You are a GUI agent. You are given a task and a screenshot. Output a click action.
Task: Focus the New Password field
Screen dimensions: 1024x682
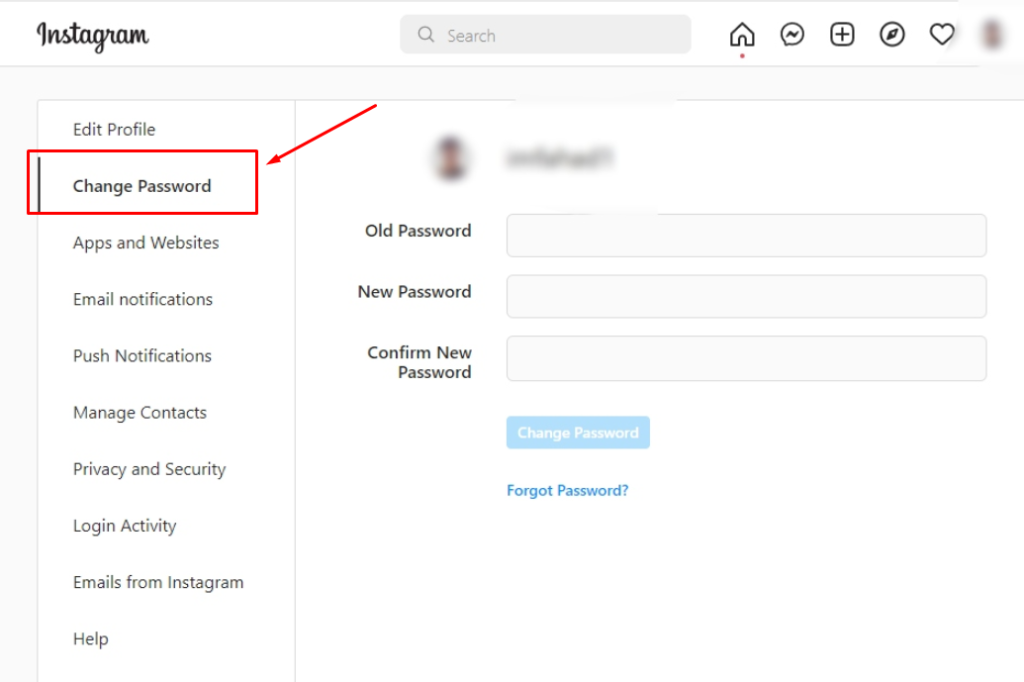746,297
